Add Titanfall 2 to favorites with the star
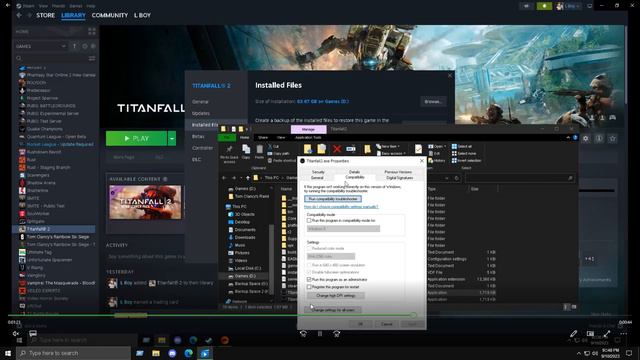 coord(612,139)
